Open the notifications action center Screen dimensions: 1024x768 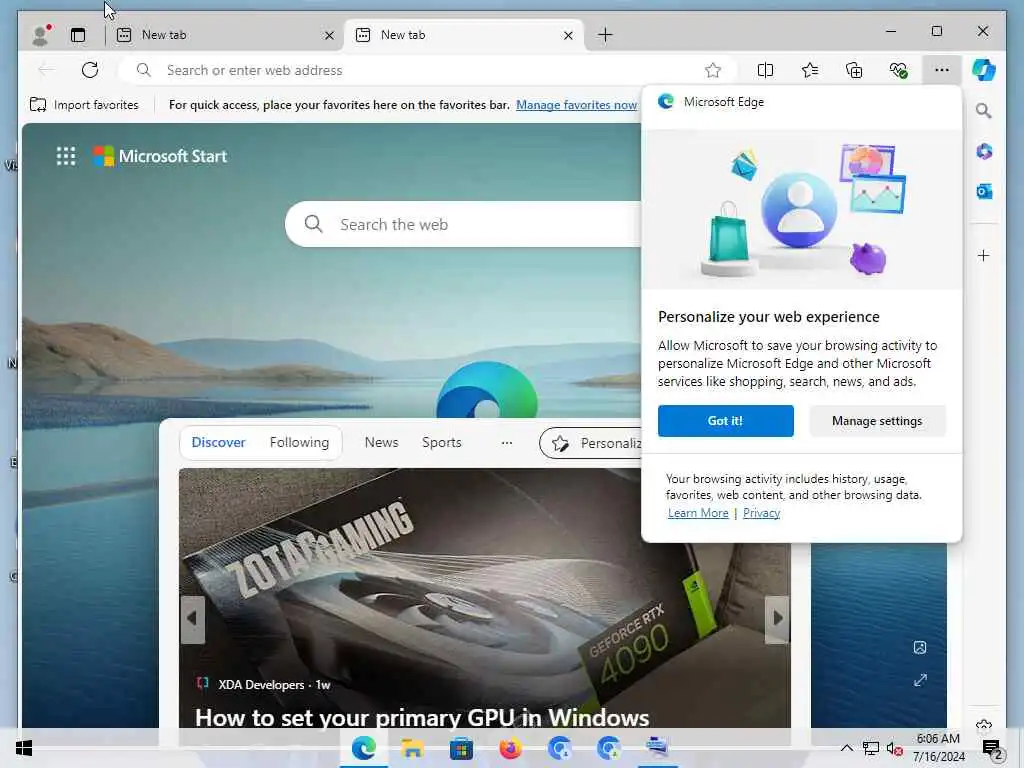pyautogui.click(x=992, y=749)
